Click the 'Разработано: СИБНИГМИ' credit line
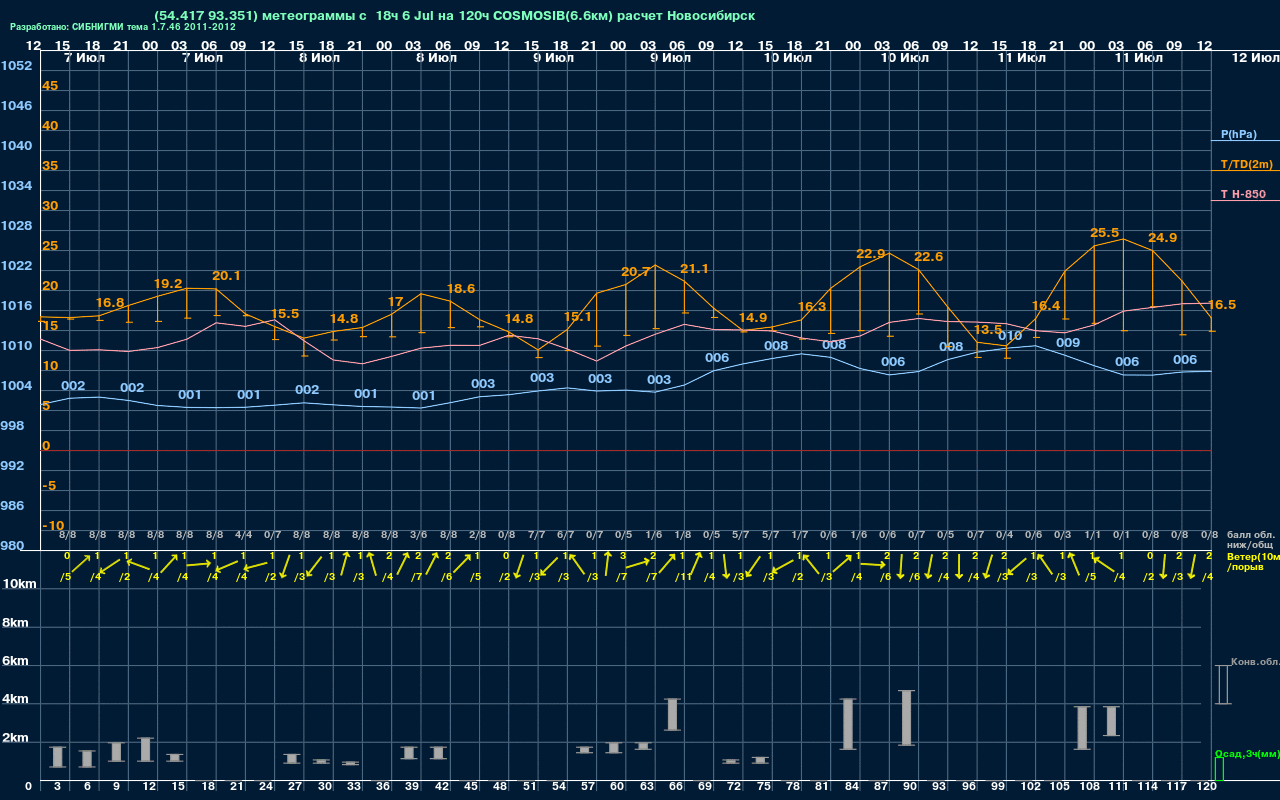Screen dimensions: 1280x800 (123, 27)
